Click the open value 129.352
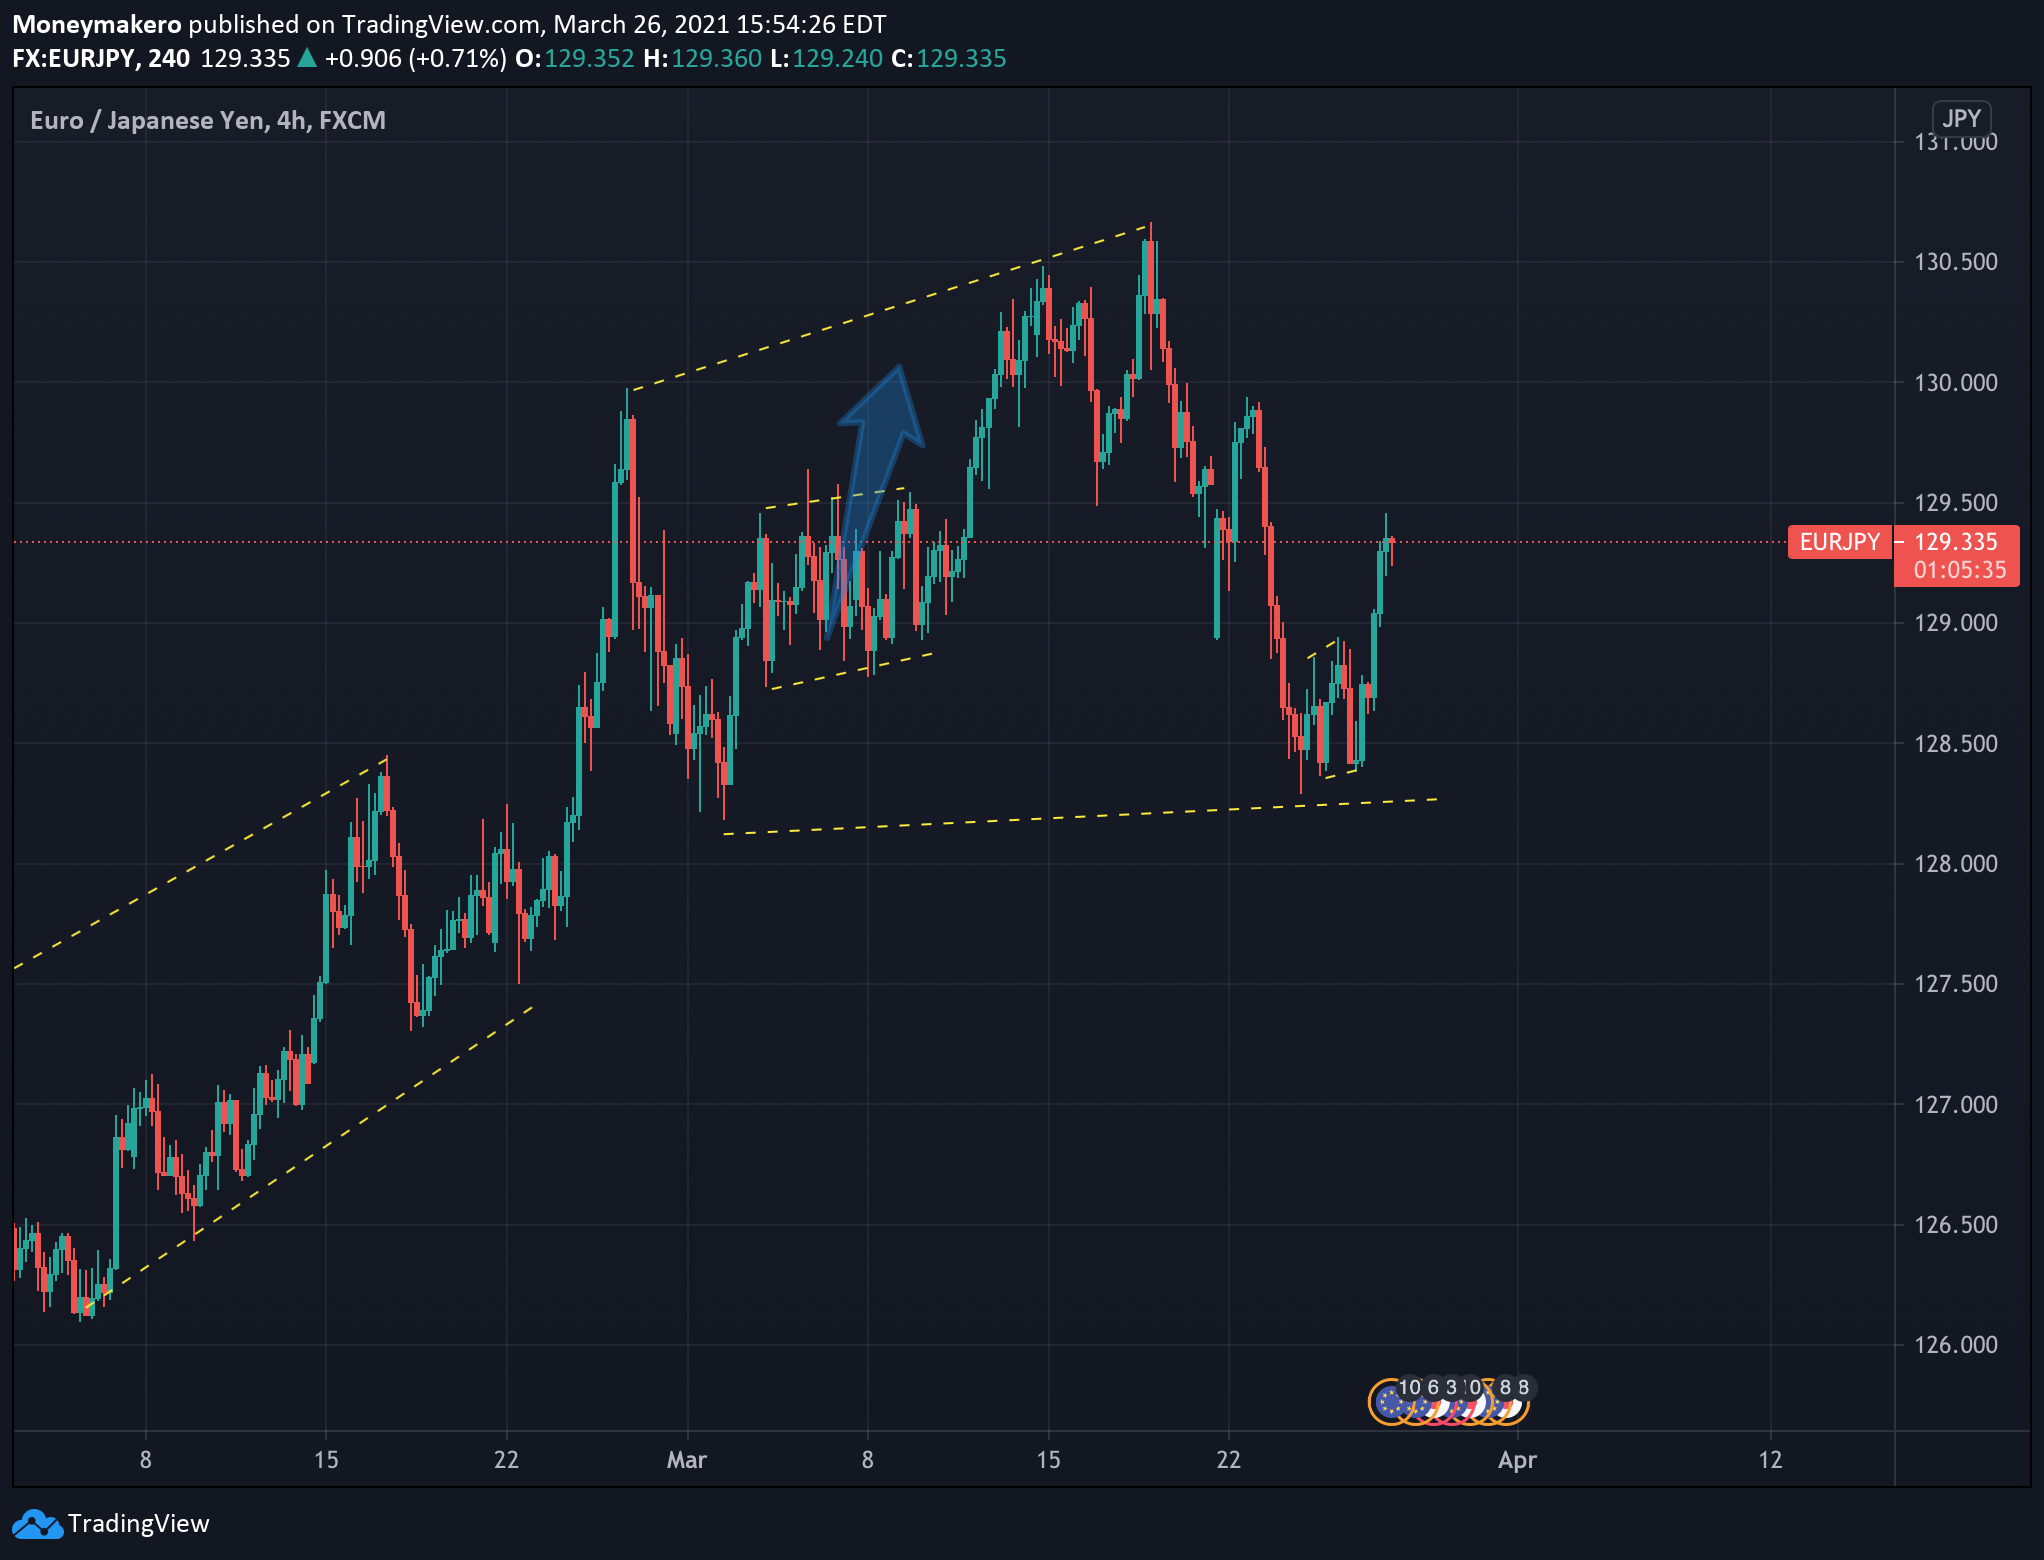The width and height of the screenshot is (2044, 1560). coord(589,58)
